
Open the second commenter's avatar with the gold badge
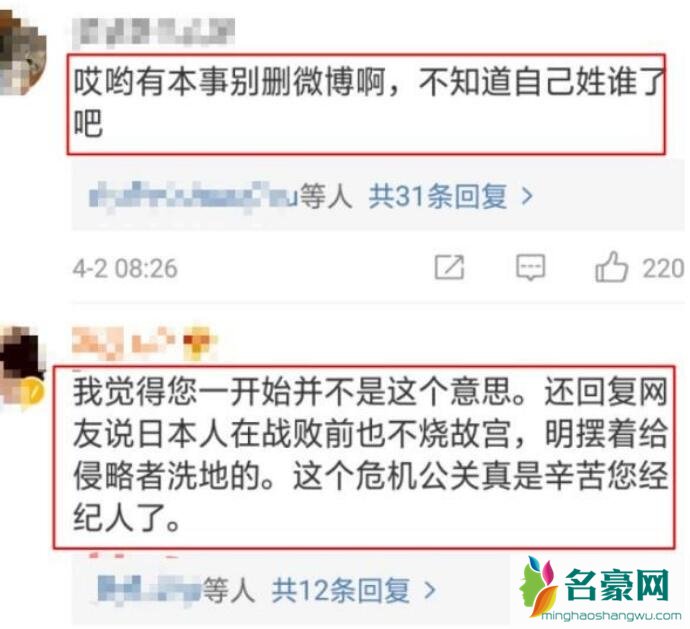22,366
